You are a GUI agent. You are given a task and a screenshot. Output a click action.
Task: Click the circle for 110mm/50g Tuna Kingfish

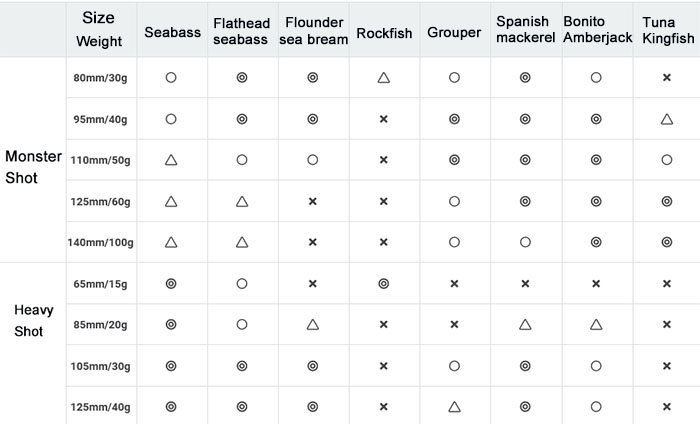click(x=667, y=160)
